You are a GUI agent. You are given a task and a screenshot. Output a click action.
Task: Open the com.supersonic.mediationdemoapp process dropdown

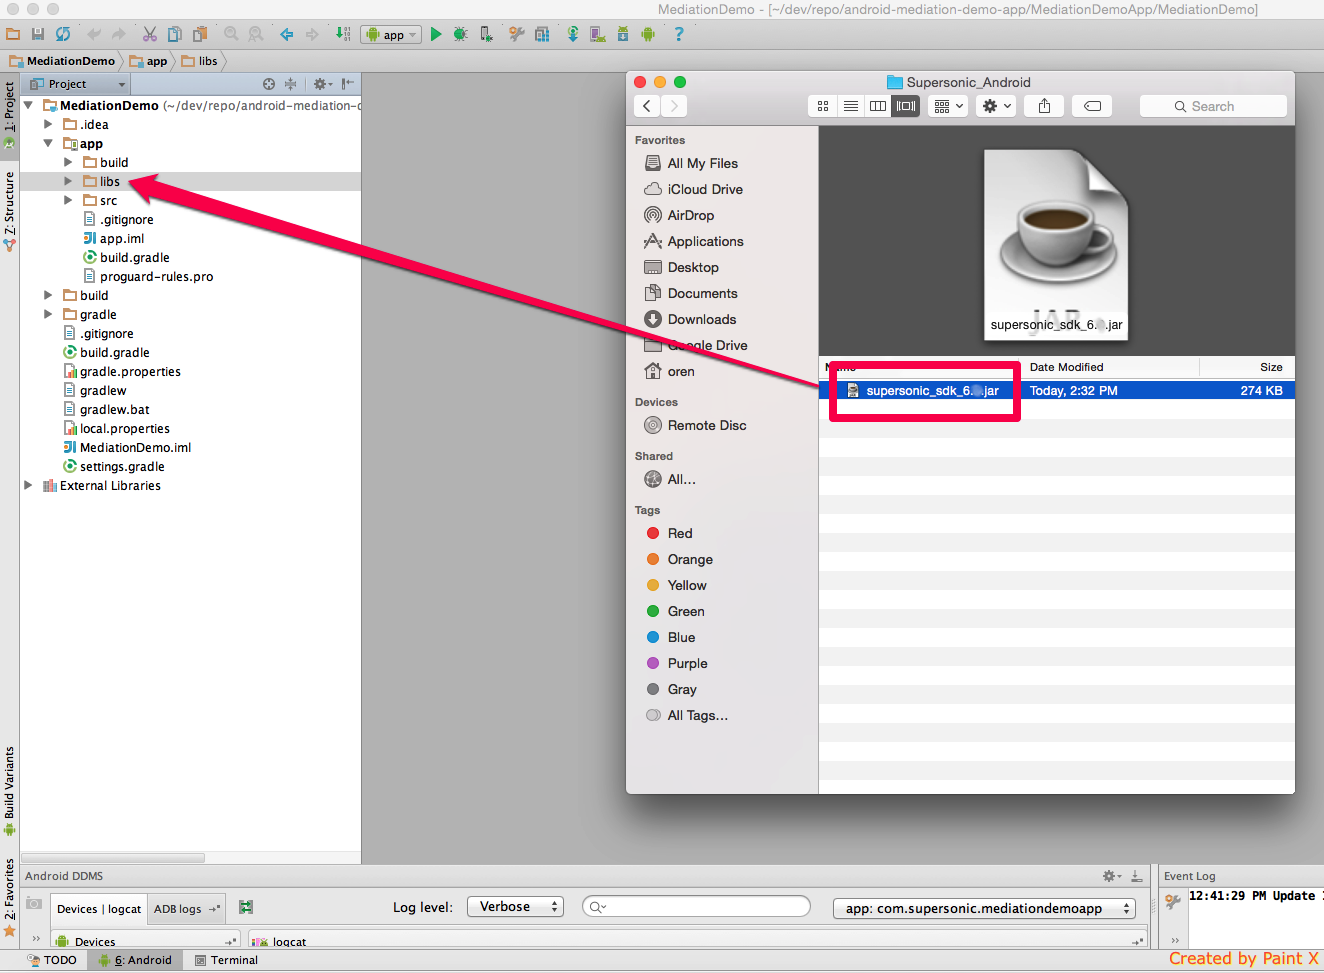click(x=983, y=908)
